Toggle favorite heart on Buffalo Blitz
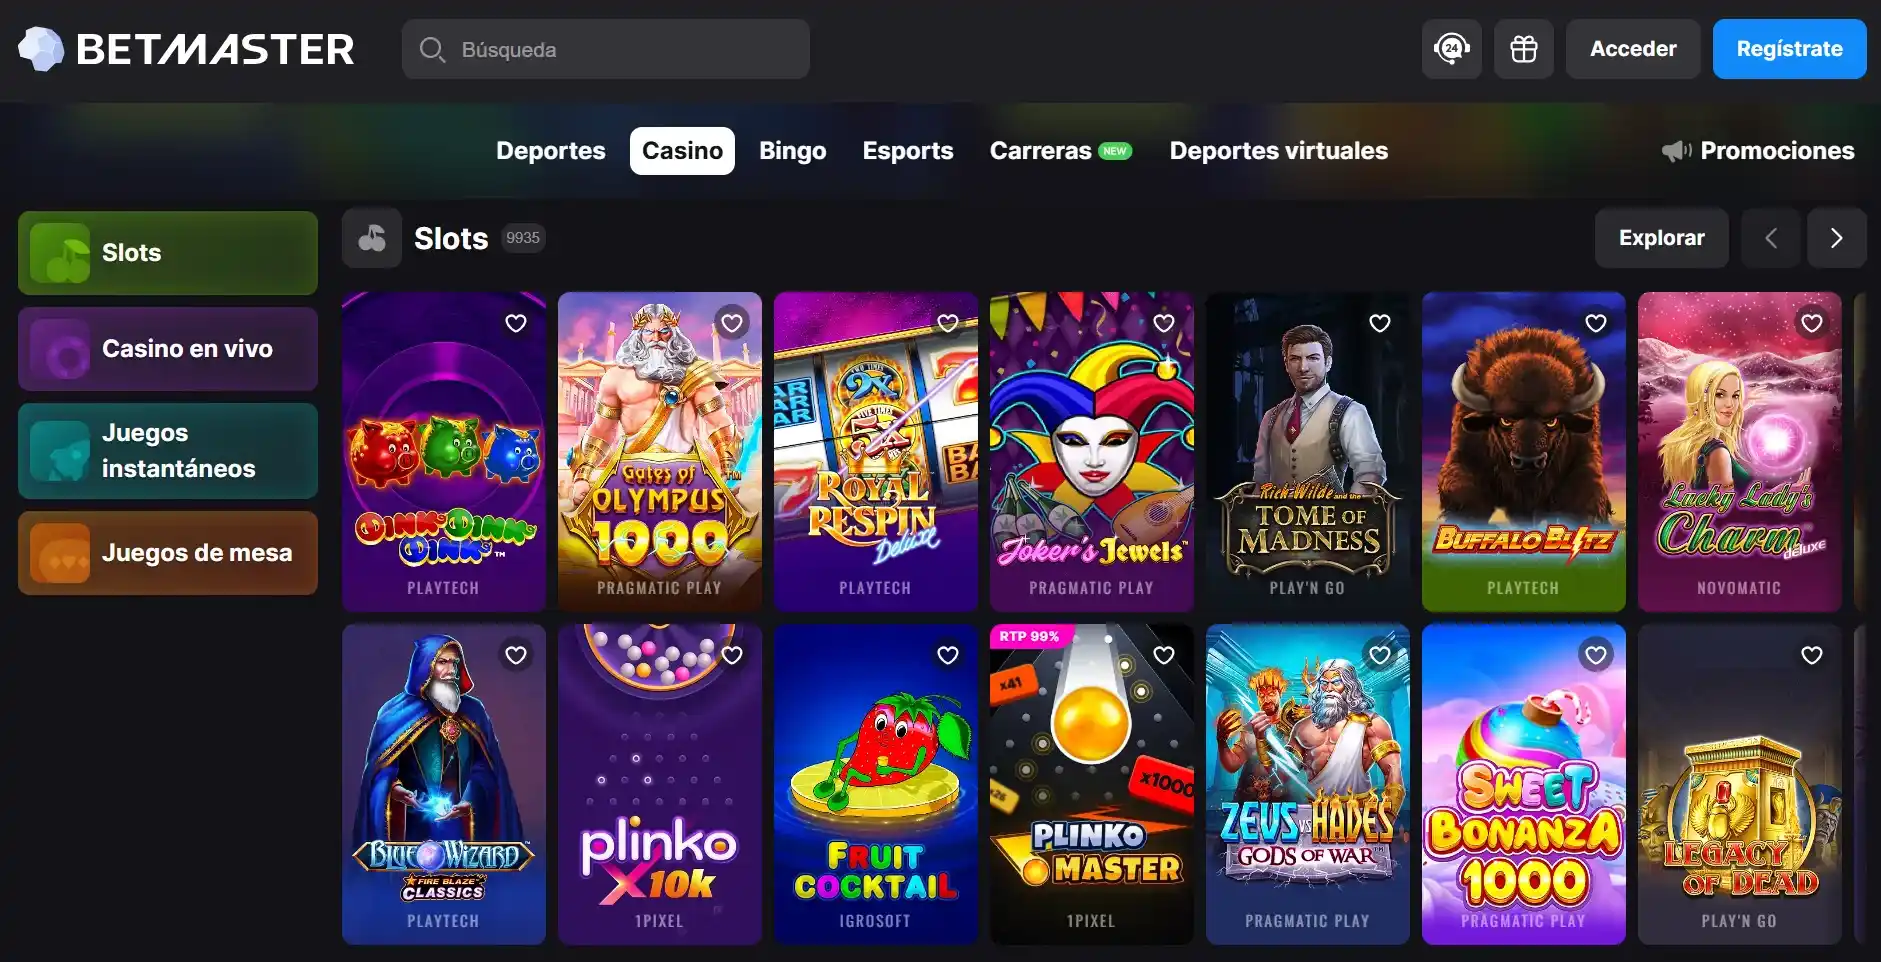Image resolution: width=1881 pixels, height=962 pixels. coord(1596,323)
